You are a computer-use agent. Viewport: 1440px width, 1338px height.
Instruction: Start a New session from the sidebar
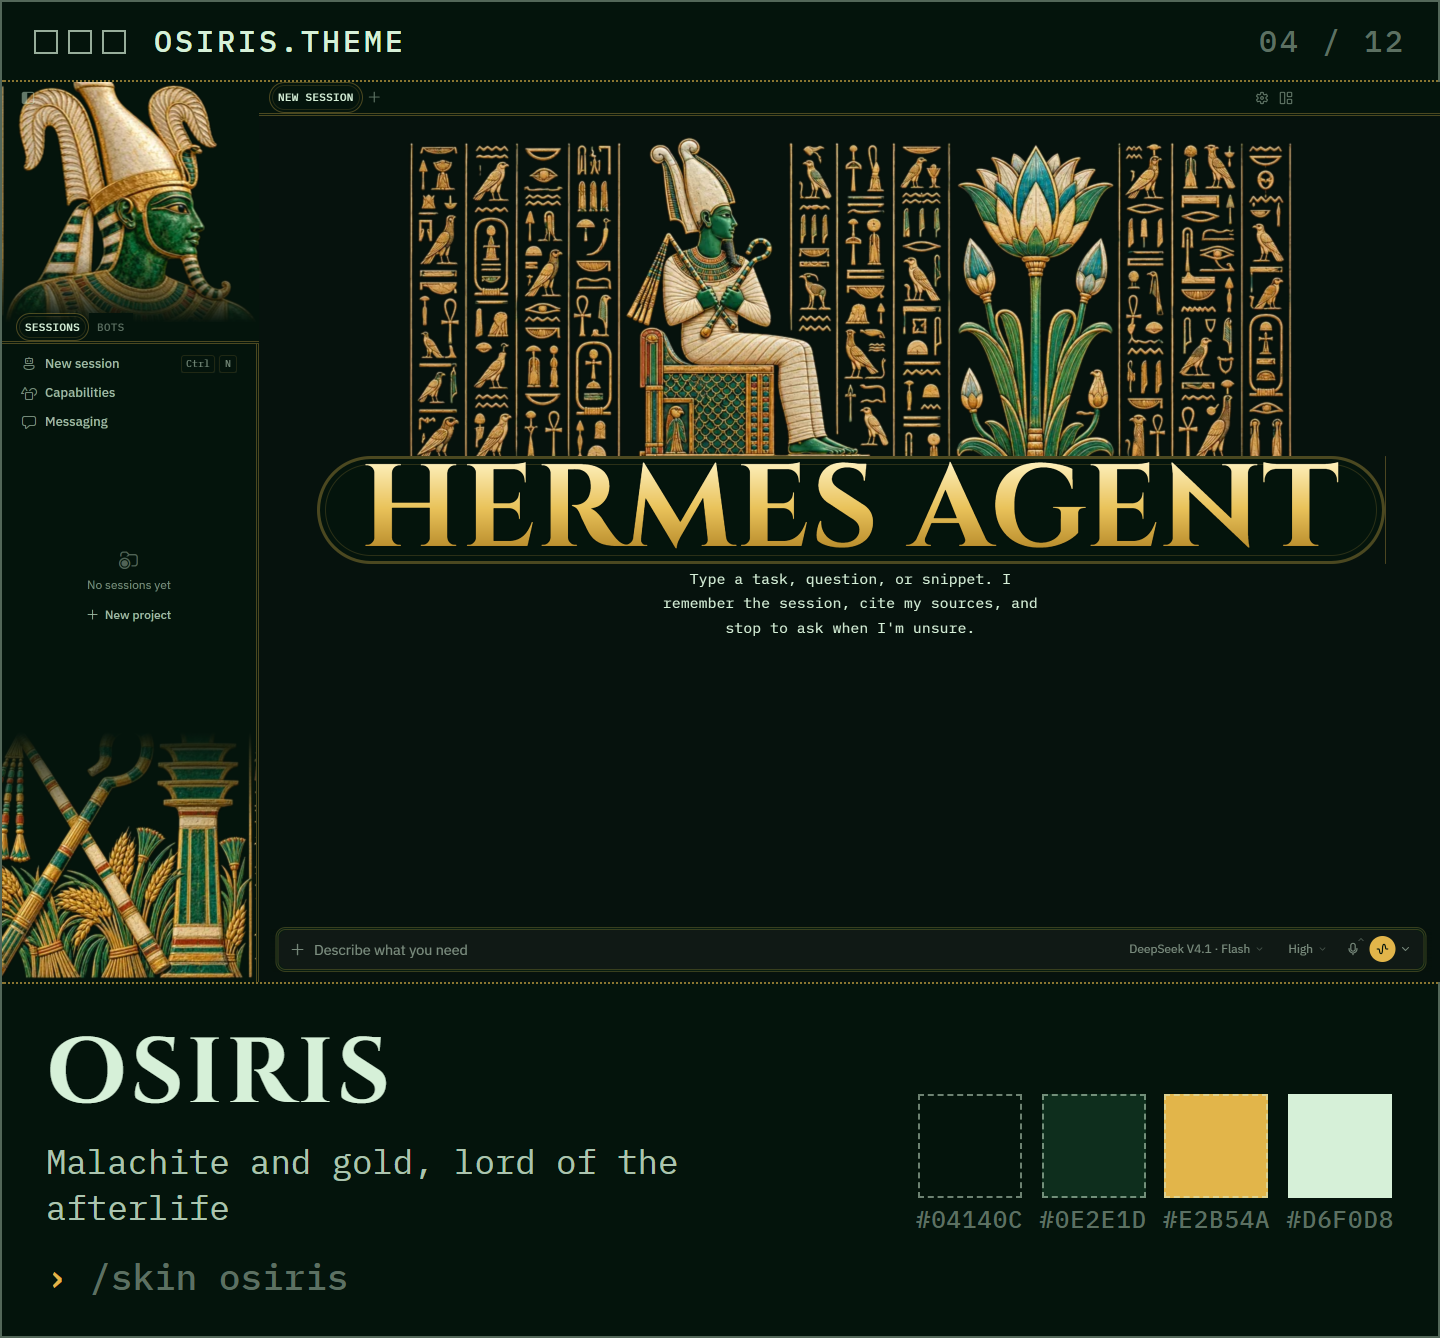point(130,364)
